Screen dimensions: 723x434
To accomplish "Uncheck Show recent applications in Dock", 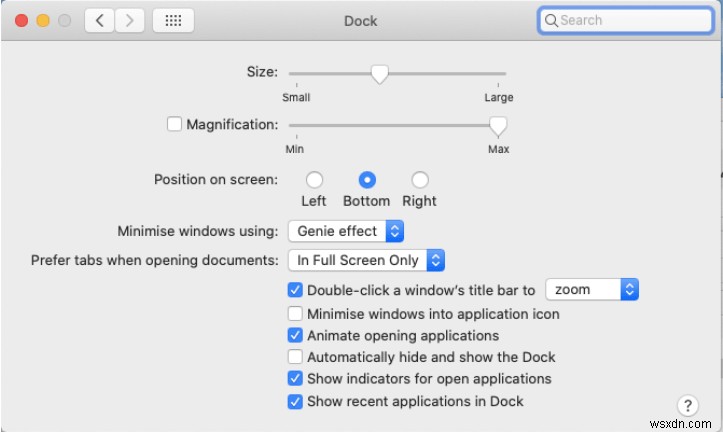I will [295, 401].
